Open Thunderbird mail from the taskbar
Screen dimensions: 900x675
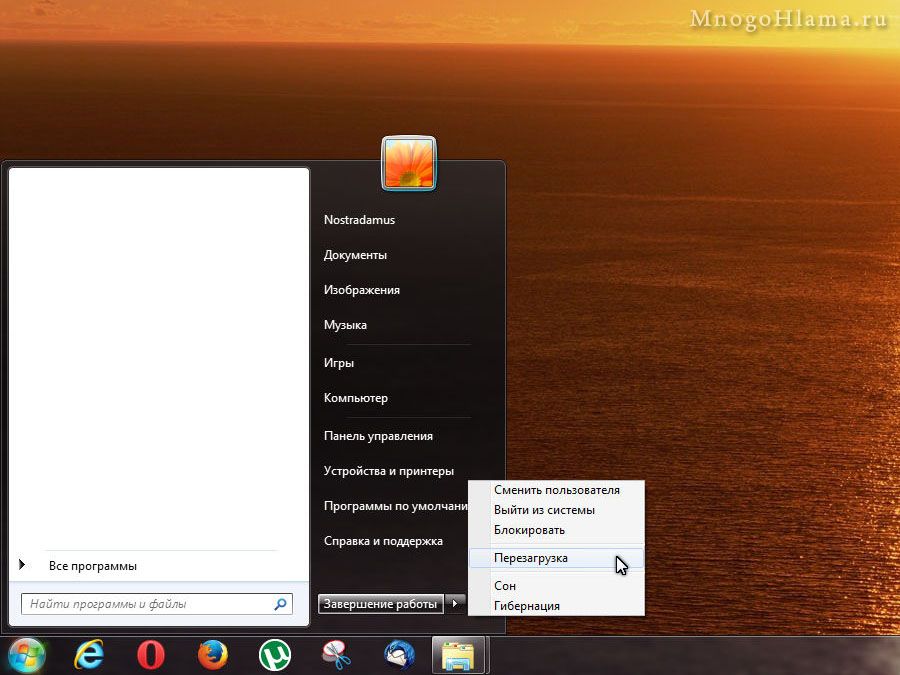(x=399, y=655)
